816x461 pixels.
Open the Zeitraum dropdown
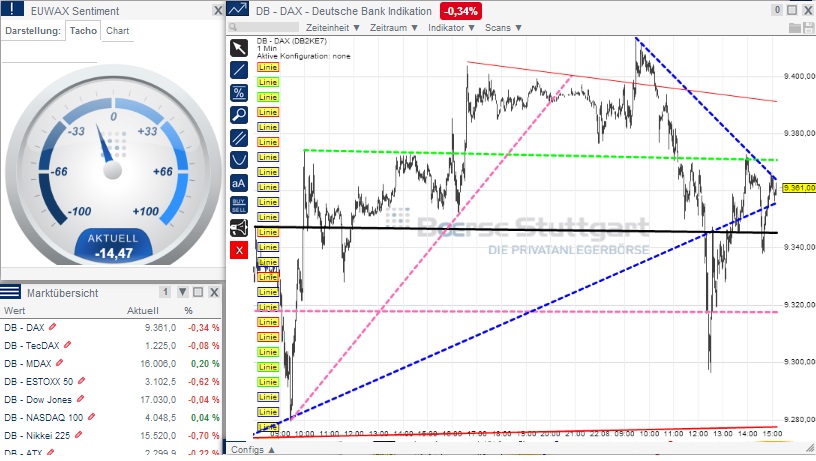tap(393, 28)
